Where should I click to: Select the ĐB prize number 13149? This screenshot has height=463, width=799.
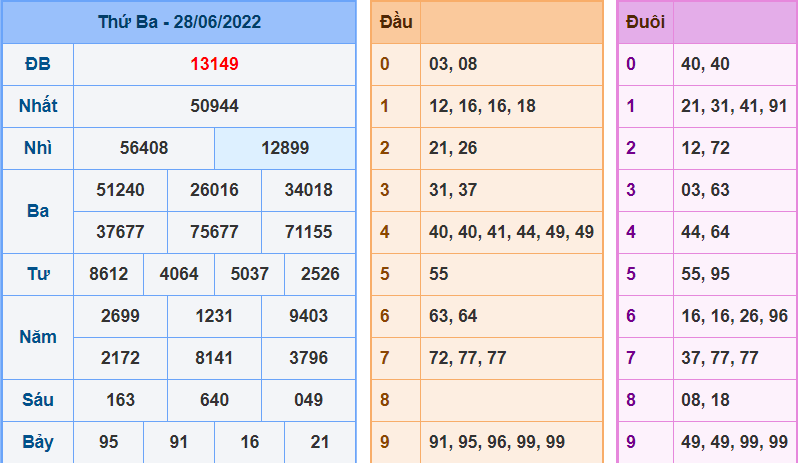coord(215,64)
